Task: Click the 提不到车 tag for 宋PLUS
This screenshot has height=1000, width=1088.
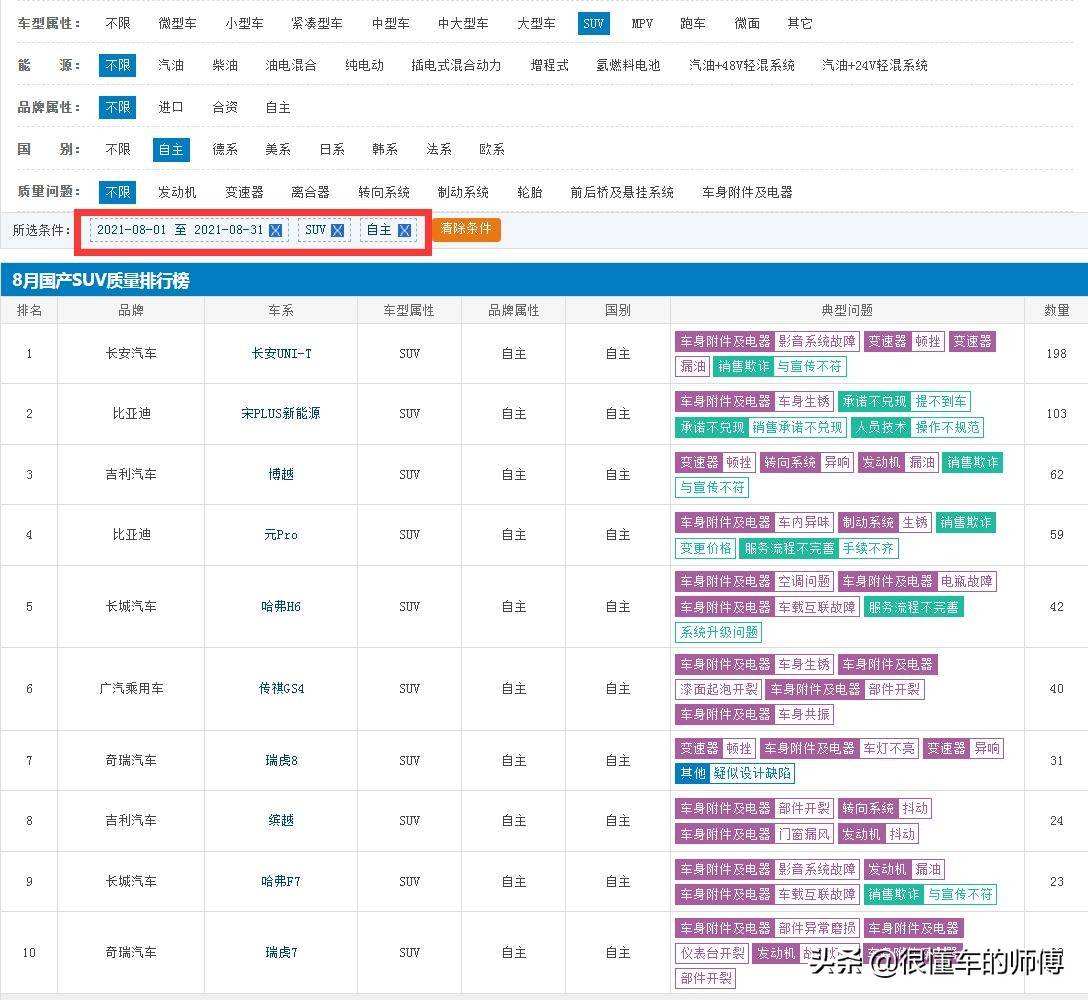Action: point(940,401)
